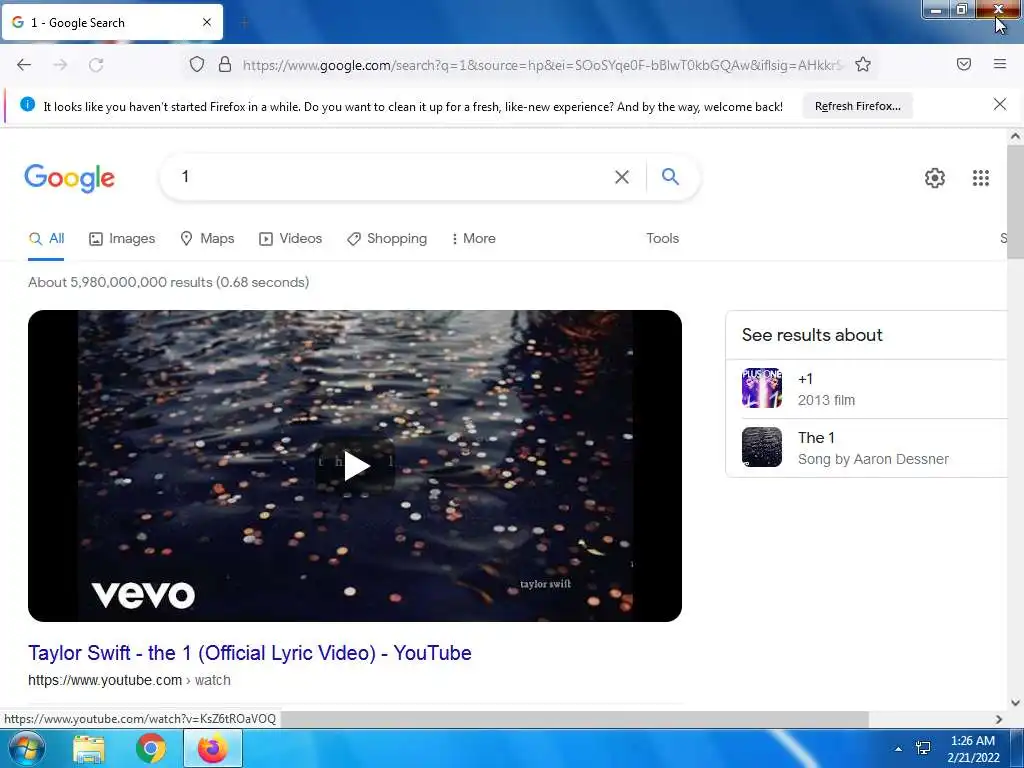Click the forward navigation arrow

pyautogui.click(x=60, y=65)
